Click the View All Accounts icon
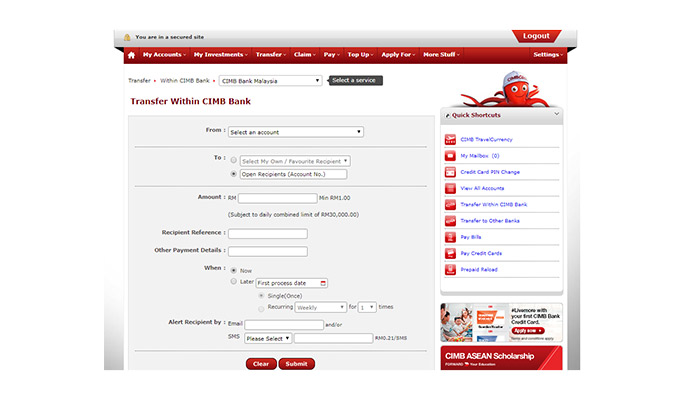The width and height of the screenshot is (700, 400). point(450,188)
